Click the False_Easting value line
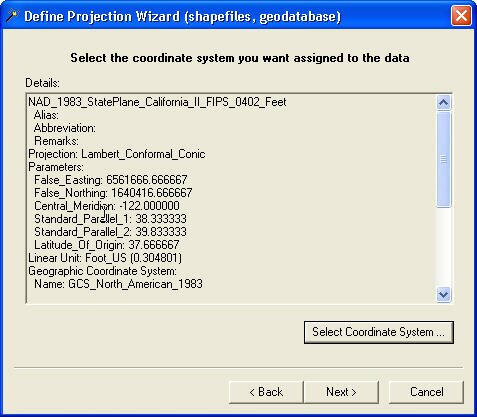This screenshot has width=477, height=417. [x=111, y=180]
